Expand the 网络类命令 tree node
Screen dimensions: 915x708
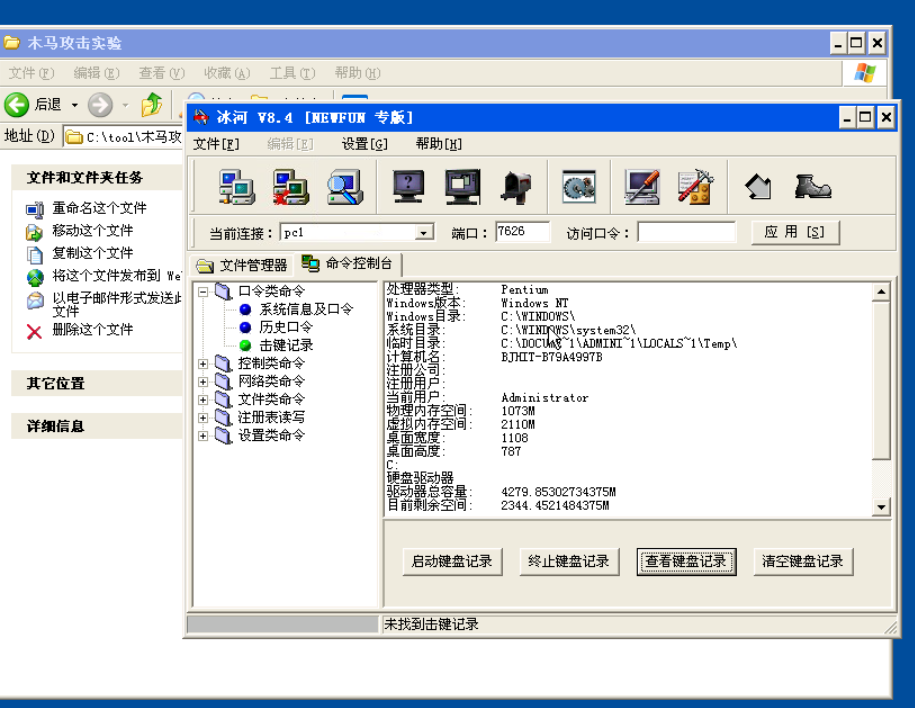203,382
